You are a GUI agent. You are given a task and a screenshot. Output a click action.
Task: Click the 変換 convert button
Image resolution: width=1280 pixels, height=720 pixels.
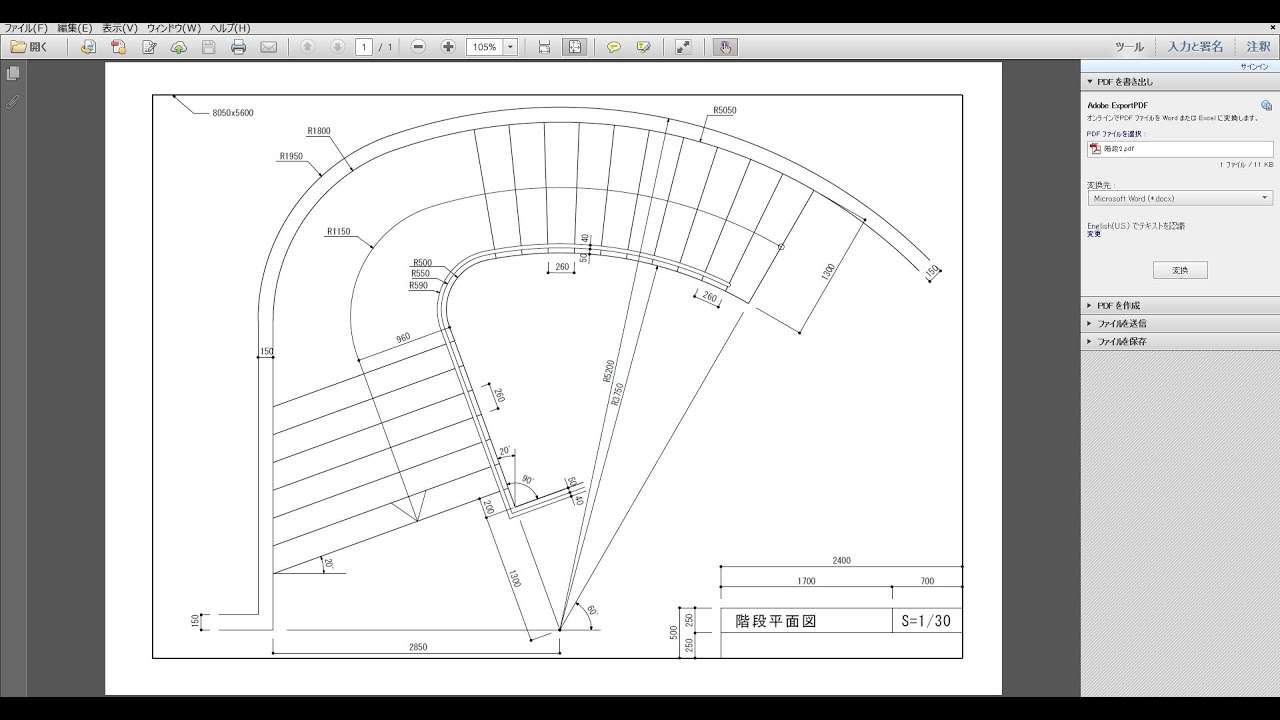coord(1180,270)
